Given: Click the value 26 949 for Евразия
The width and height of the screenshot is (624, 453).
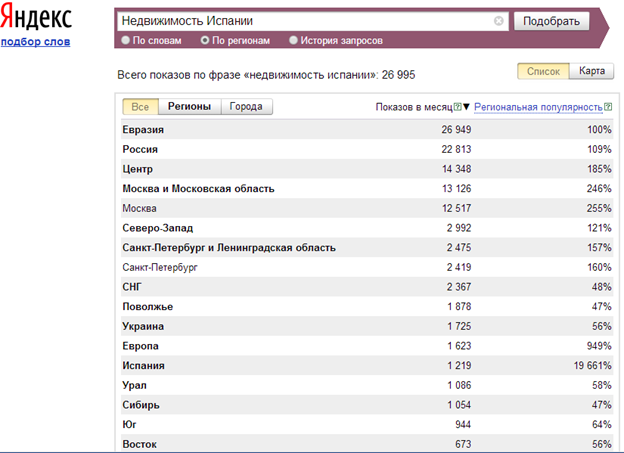Looking at the screenshot, I should pos(456,130).
